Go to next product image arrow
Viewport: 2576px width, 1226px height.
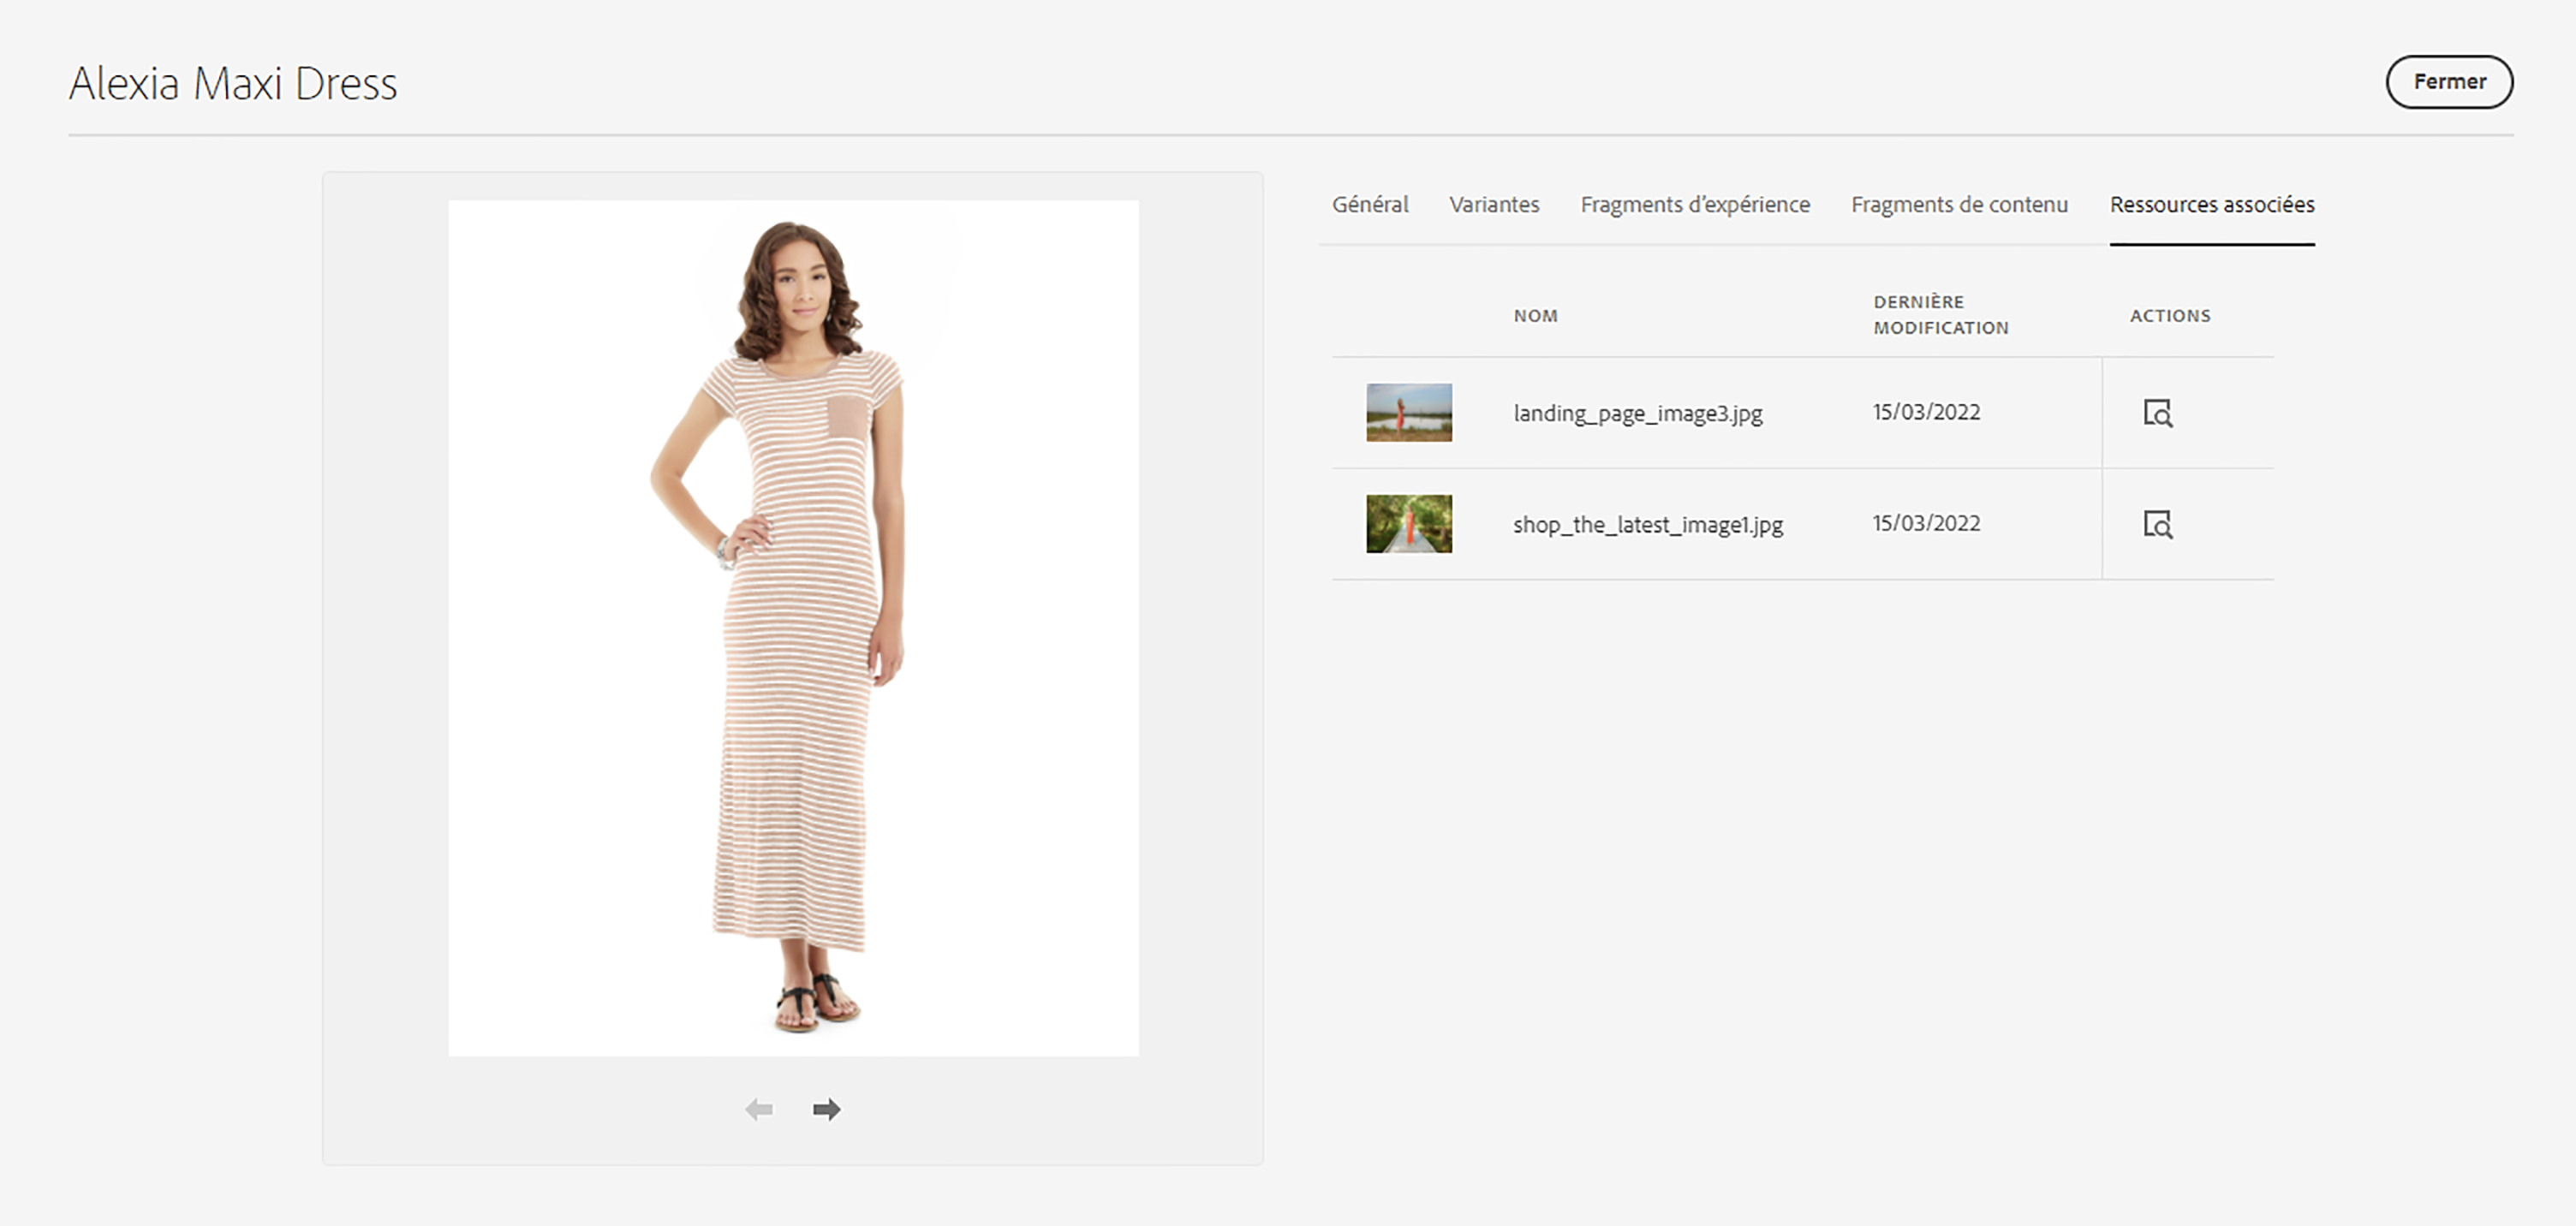click(826, 1109)
